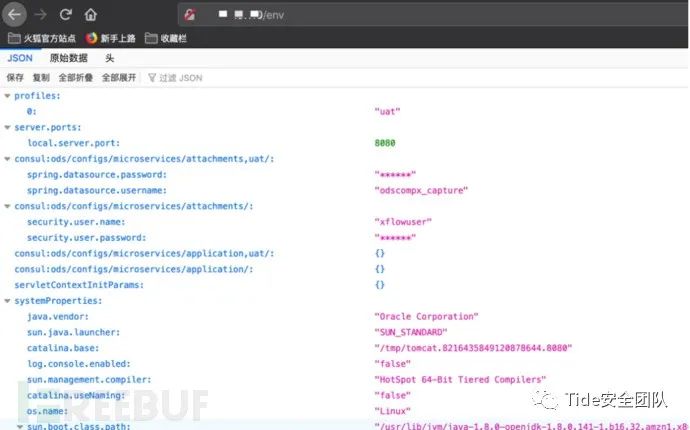
Task: Open the 火狐官方站点 bookmark folder
Action: pyautogui.click(x=42, y=38)
